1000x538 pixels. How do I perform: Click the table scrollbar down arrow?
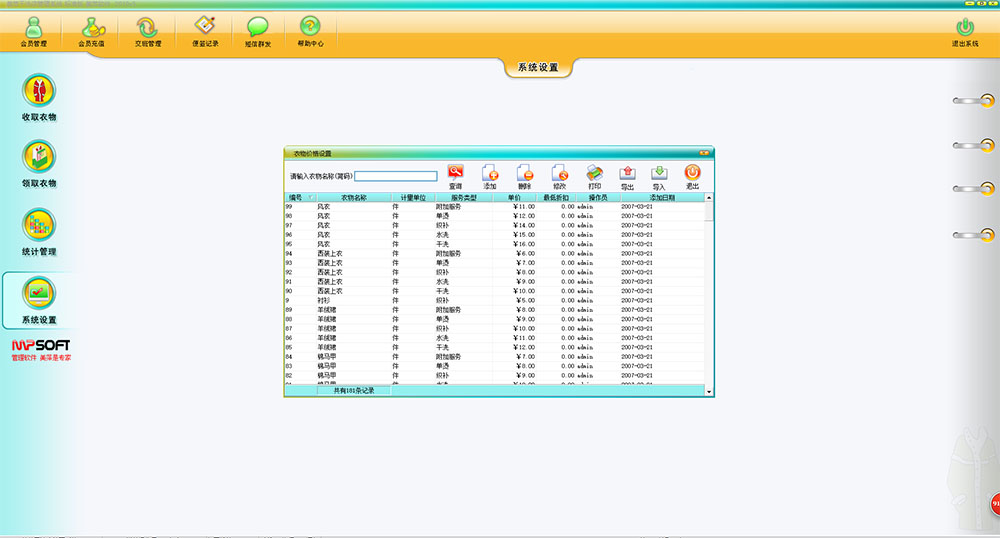(710, 392)
